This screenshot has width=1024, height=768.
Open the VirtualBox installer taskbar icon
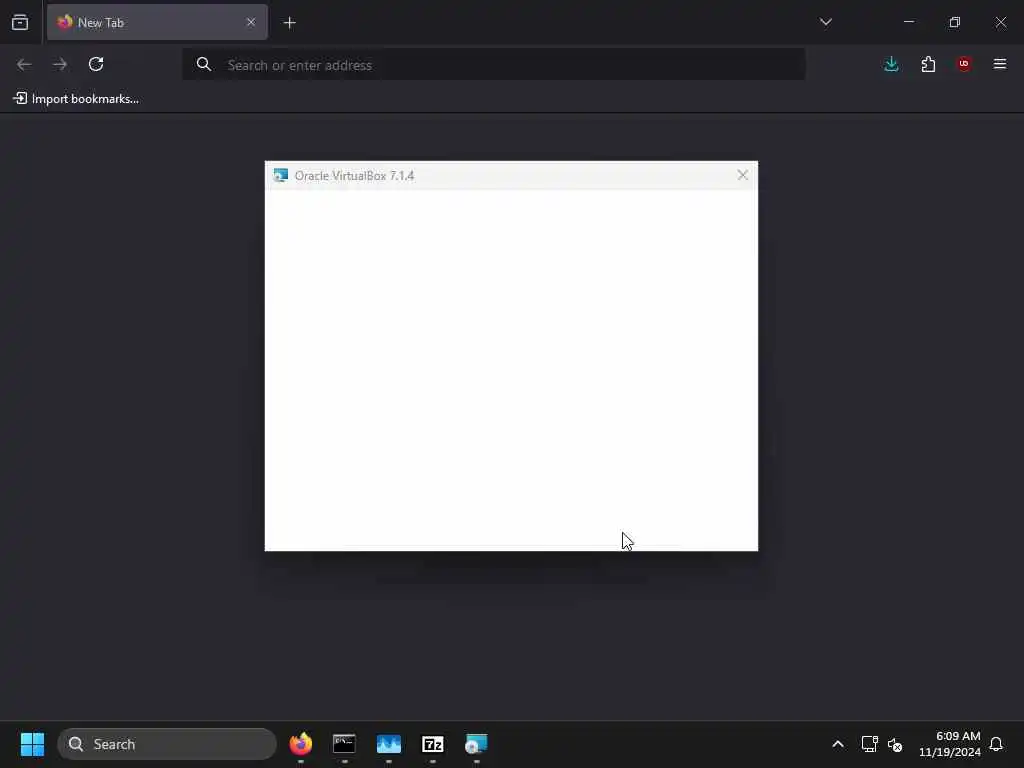click(476, 744)
